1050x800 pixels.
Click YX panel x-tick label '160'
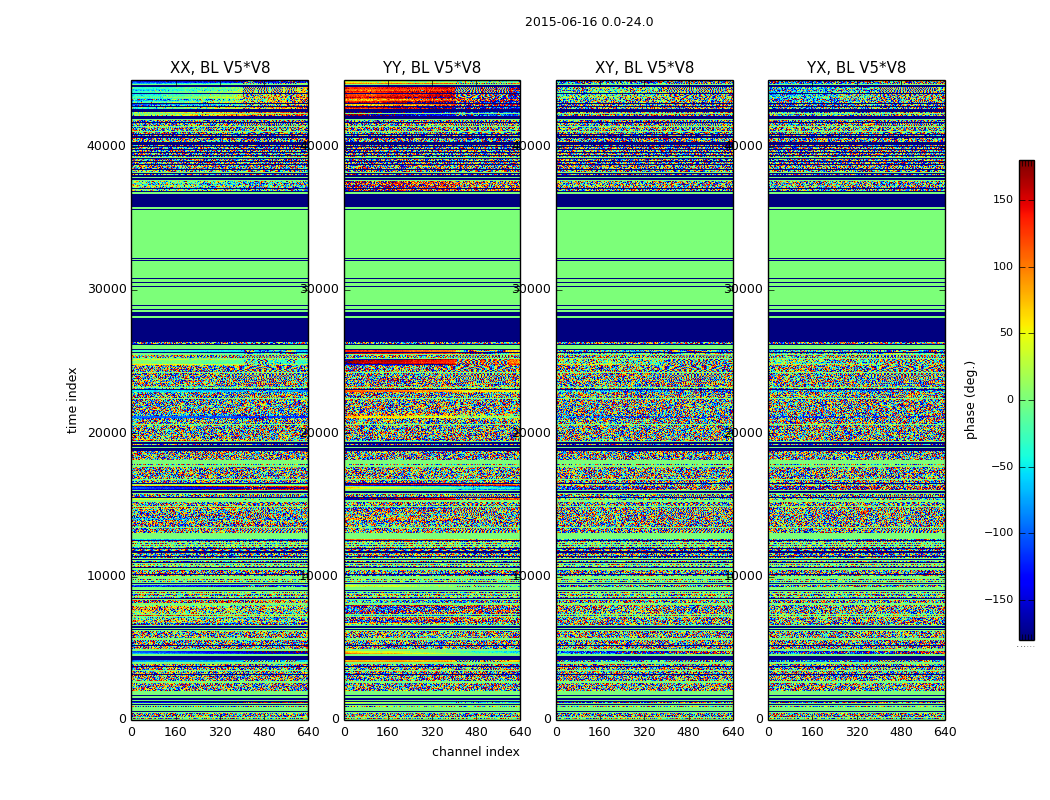click(812, 732)
